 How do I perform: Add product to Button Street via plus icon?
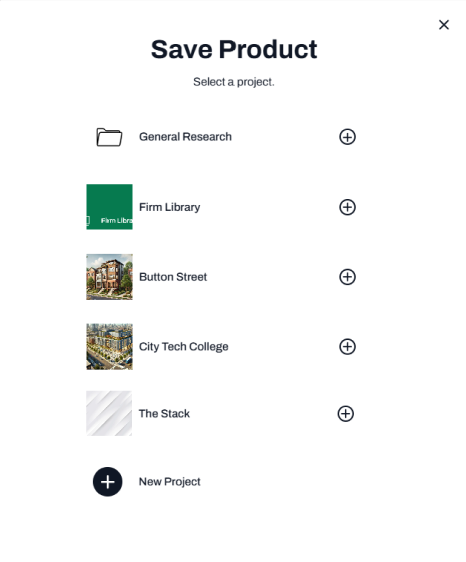347,277
